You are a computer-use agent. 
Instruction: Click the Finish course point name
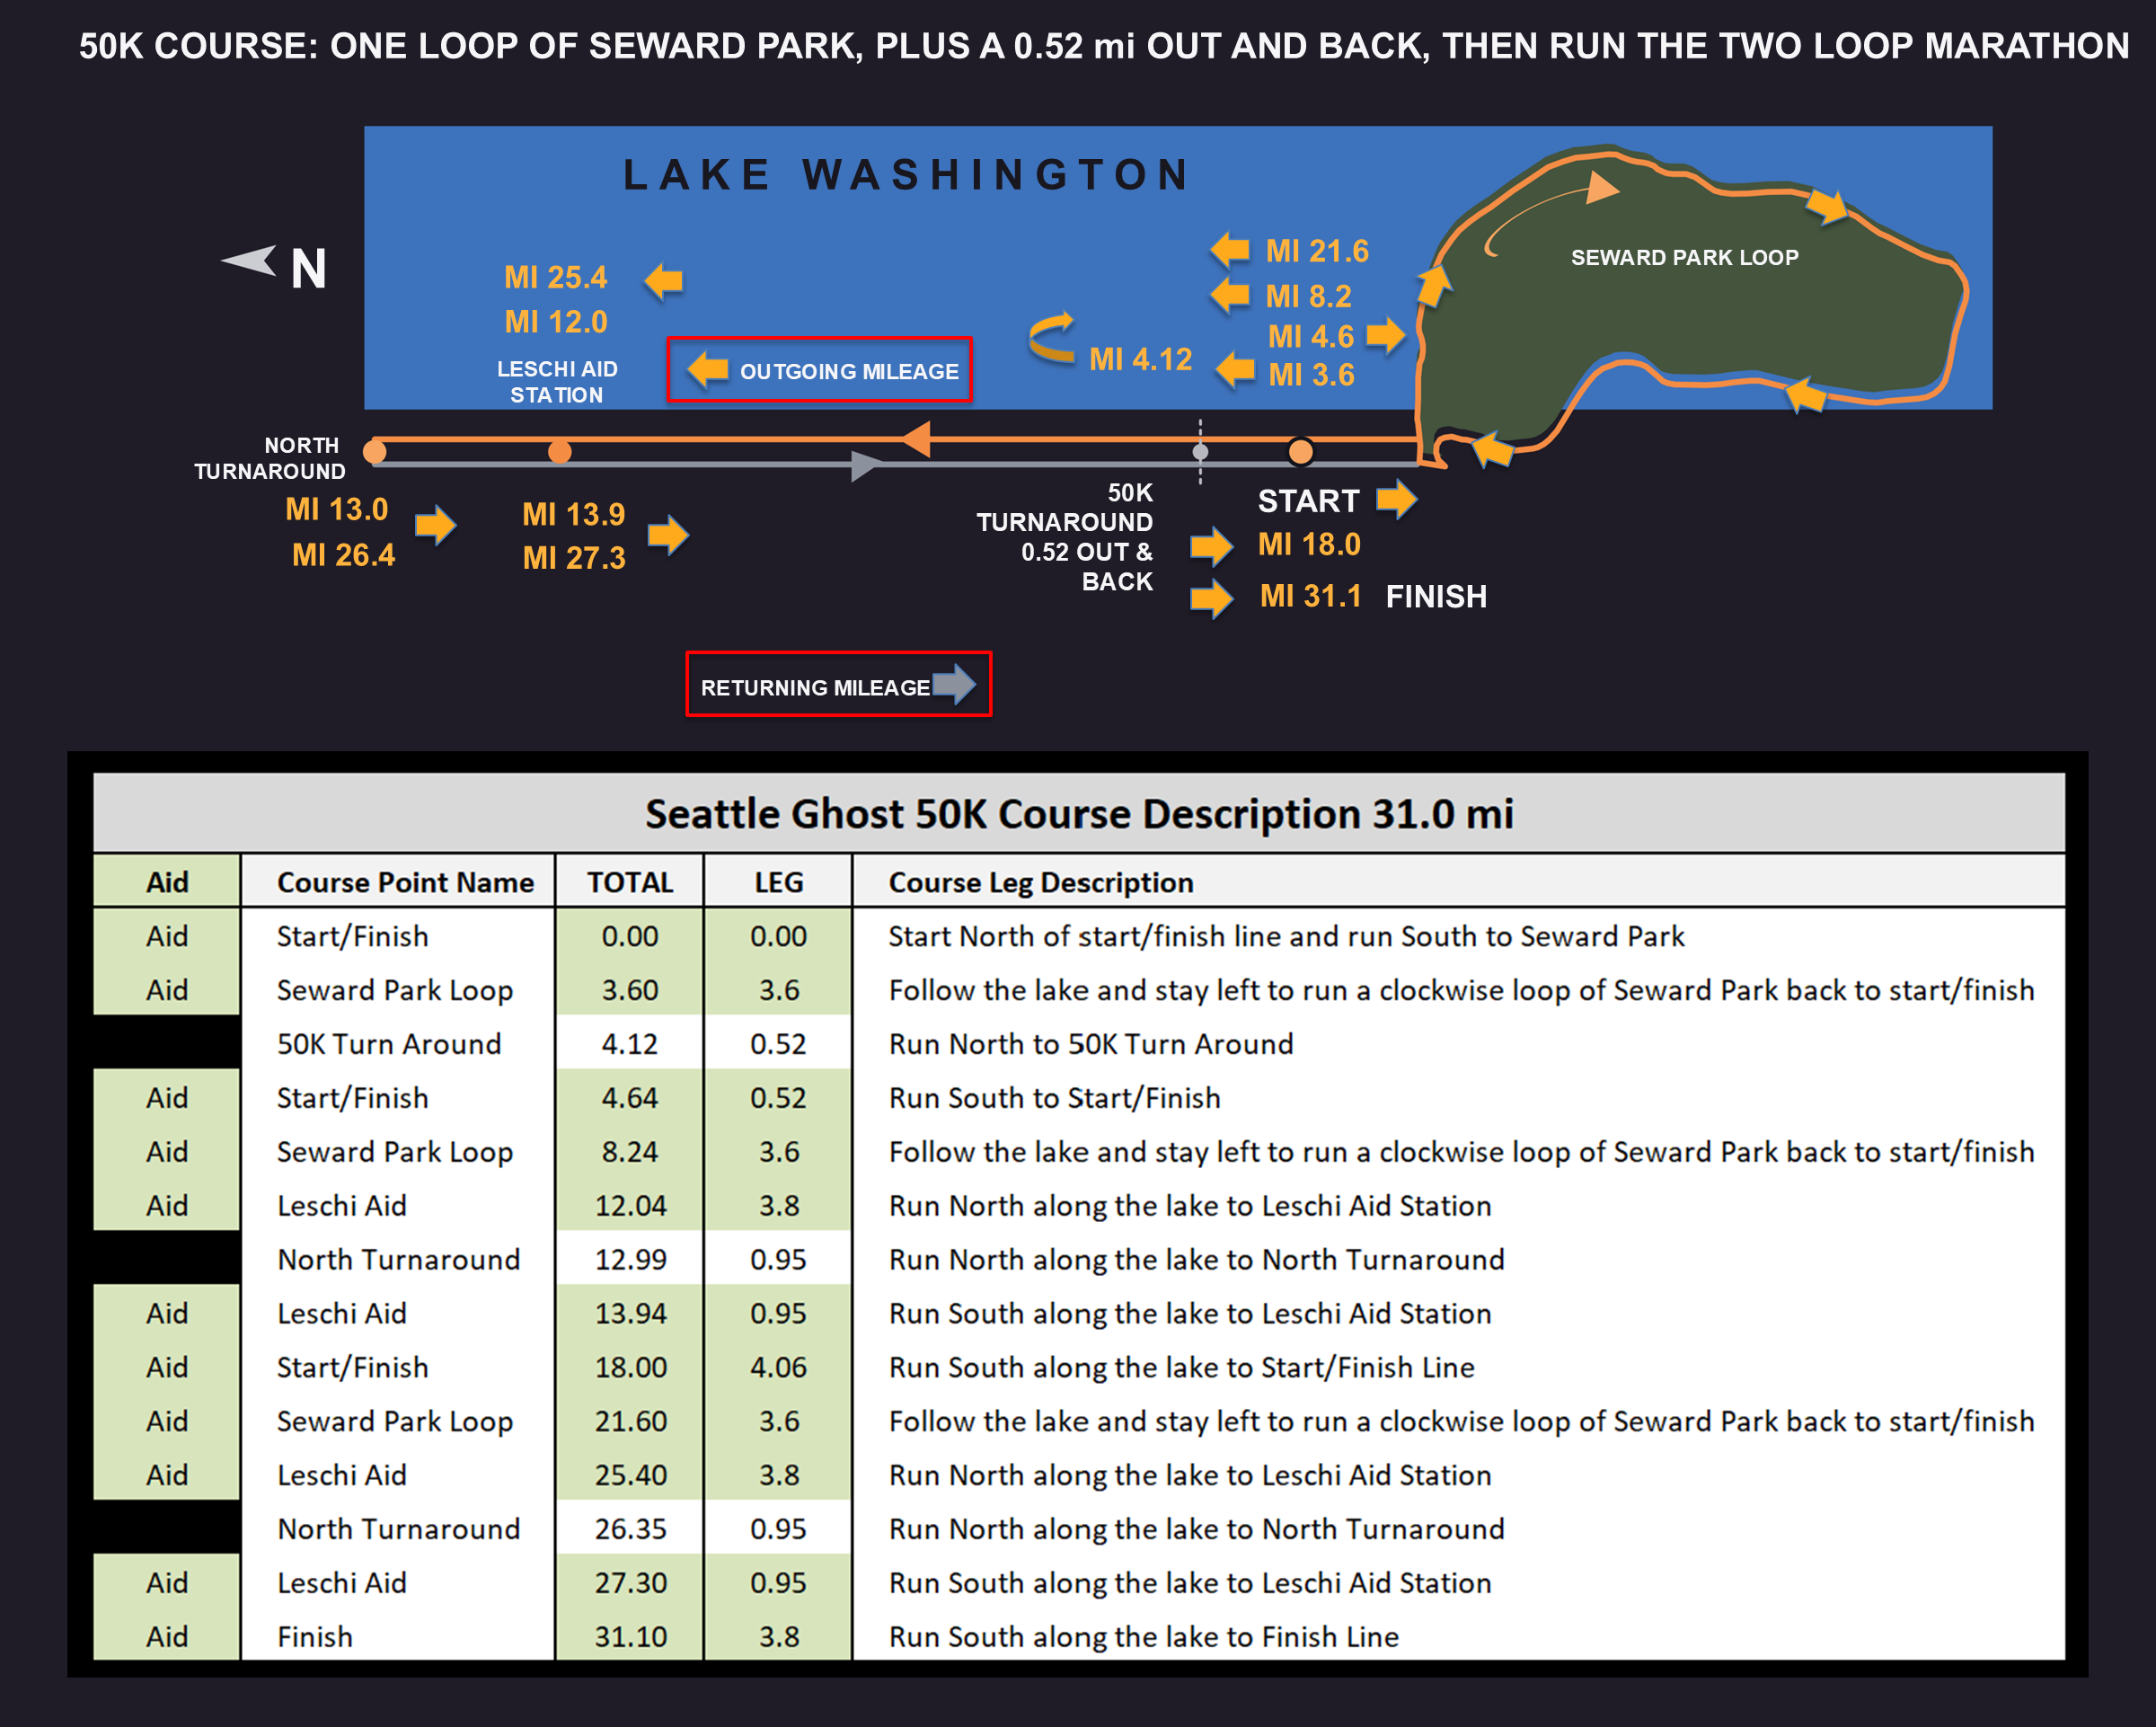coord(315,1637)
